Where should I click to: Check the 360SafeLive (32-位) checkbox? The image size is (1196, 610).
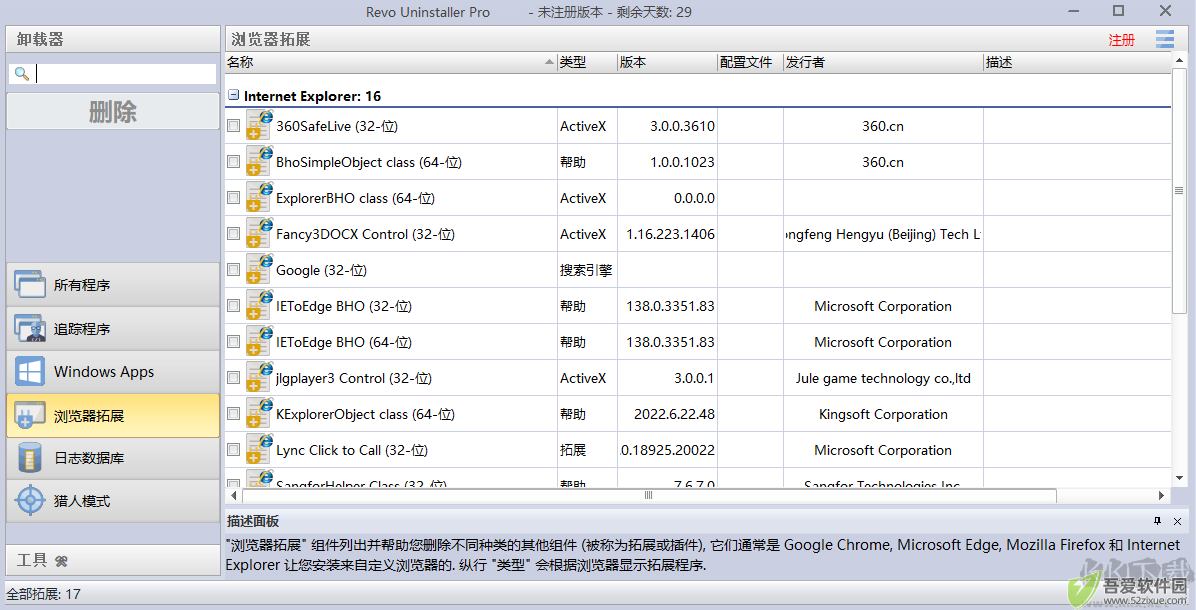[x=233, y=125]
